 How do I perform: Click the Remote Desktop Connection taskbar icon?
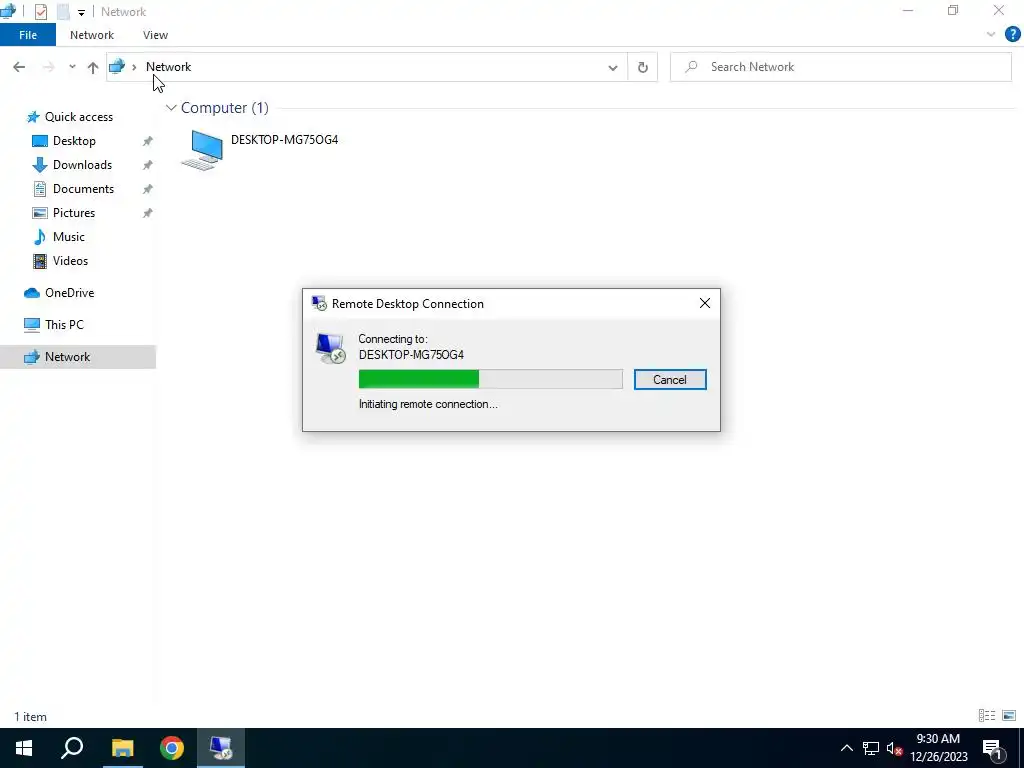(221, 748)
